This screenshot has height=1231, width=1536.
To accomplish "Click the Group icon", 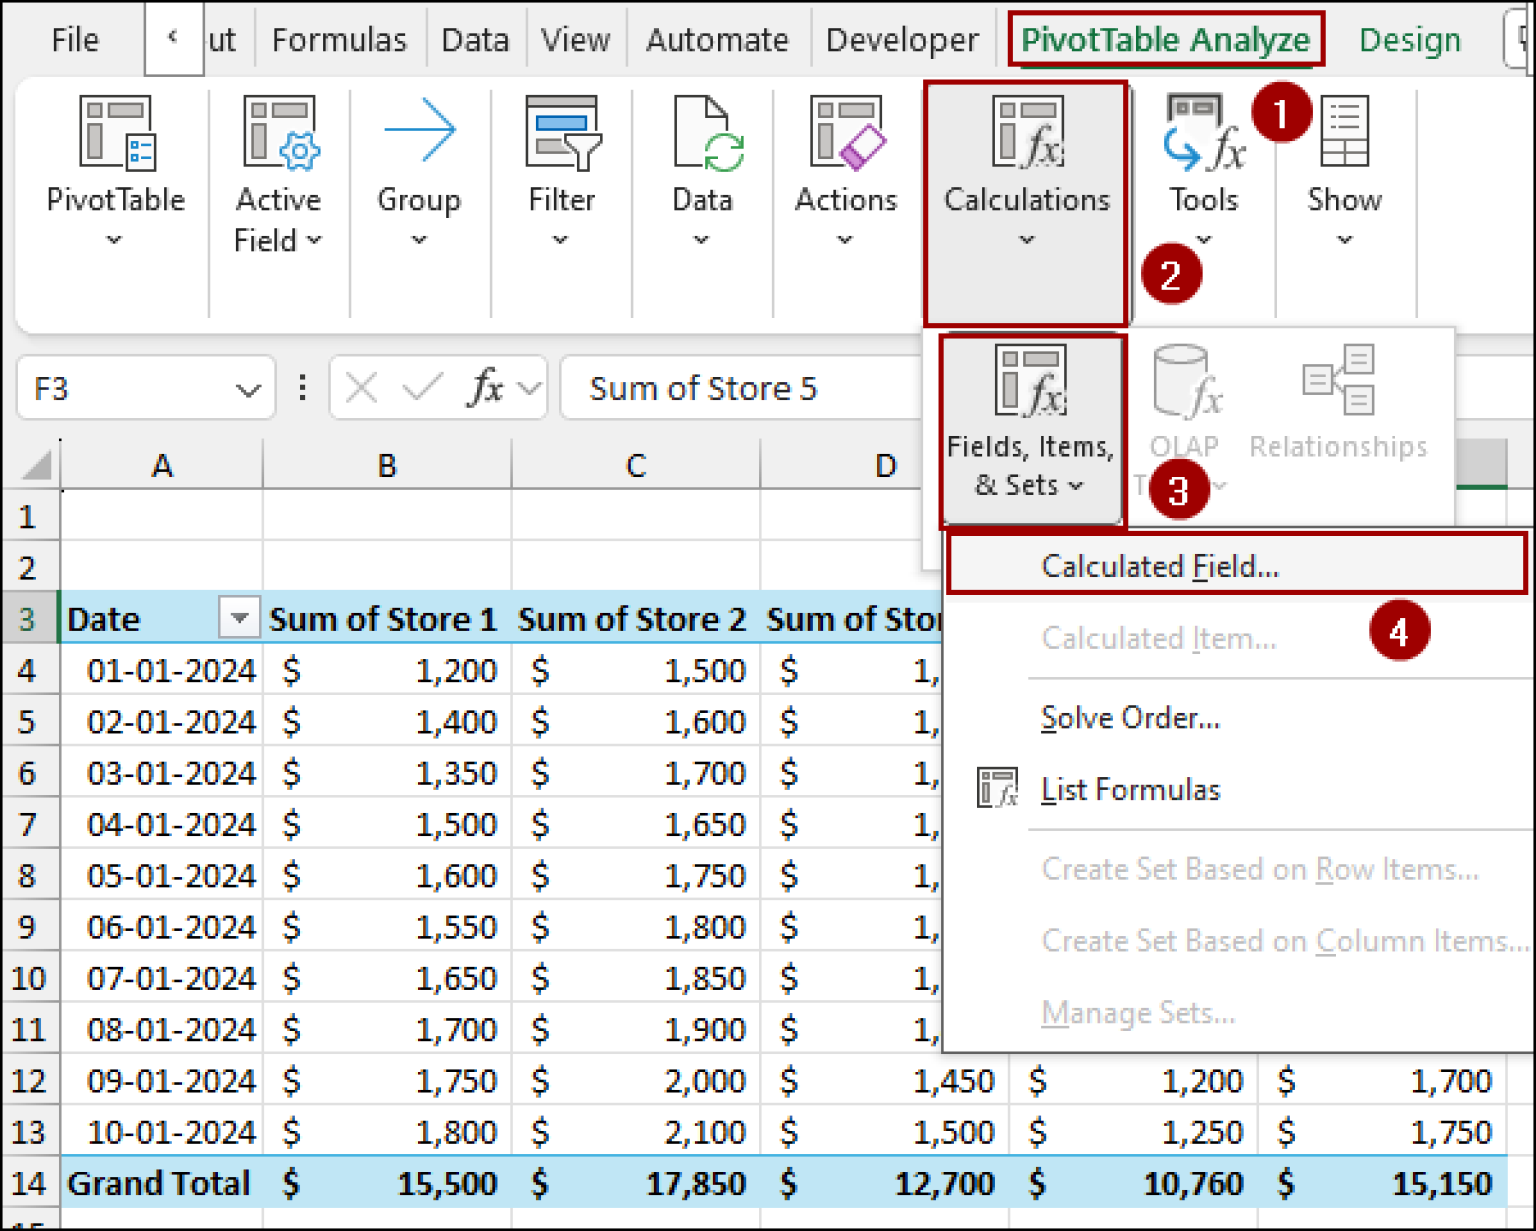I will [x=419, y=135].
